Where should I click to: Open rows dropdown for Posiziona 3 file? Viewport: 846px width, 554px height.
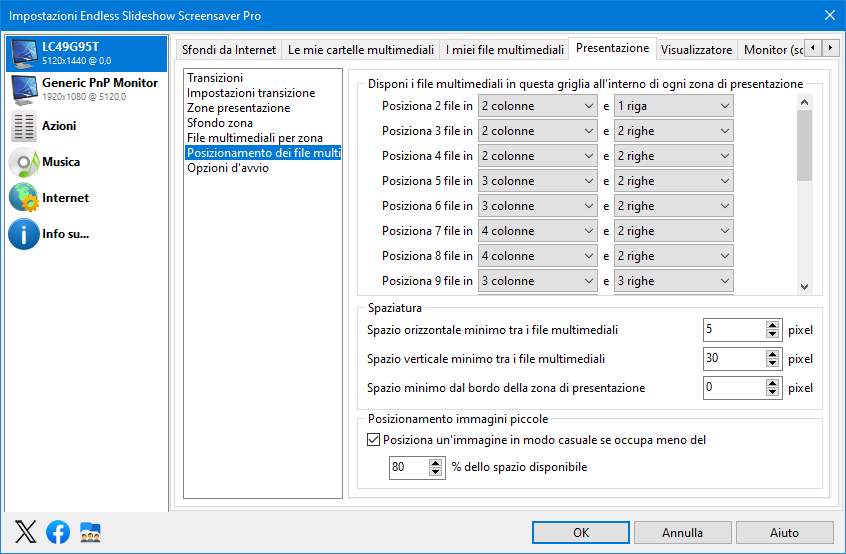coord(673,131)
